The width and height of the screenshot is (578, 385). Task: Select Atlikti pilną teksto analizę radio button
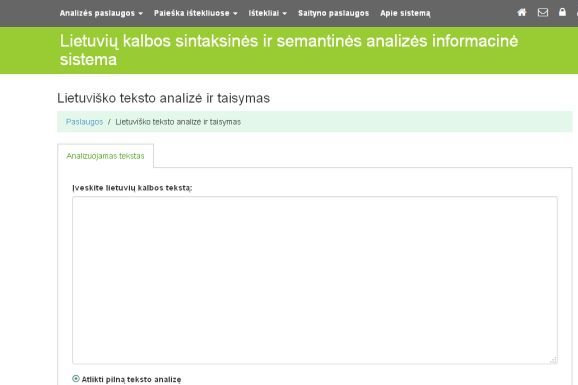point(76,379)
